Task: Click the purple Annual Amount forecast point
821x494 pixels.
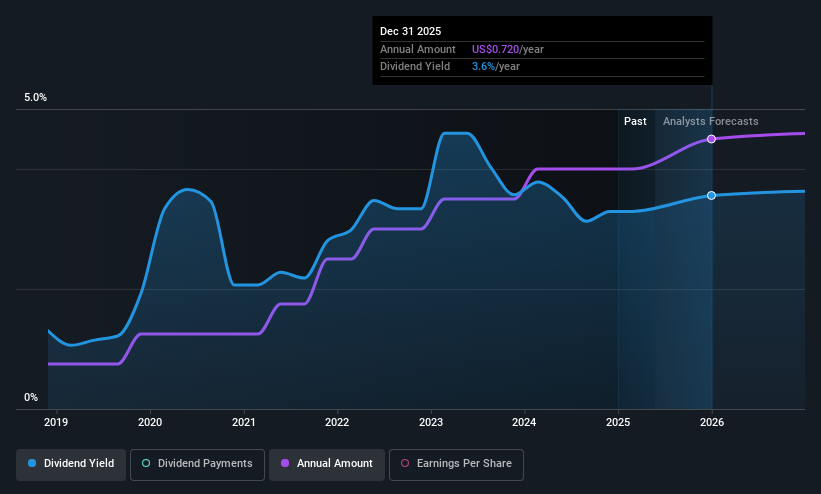Action: (711, 139)
